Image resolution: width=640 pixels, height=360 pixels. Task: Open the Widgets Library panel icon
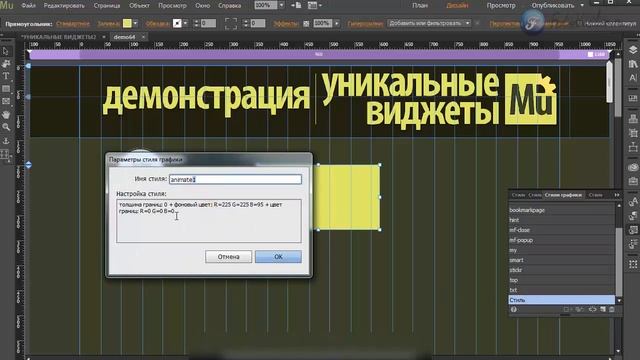click(x=633, y=98)
